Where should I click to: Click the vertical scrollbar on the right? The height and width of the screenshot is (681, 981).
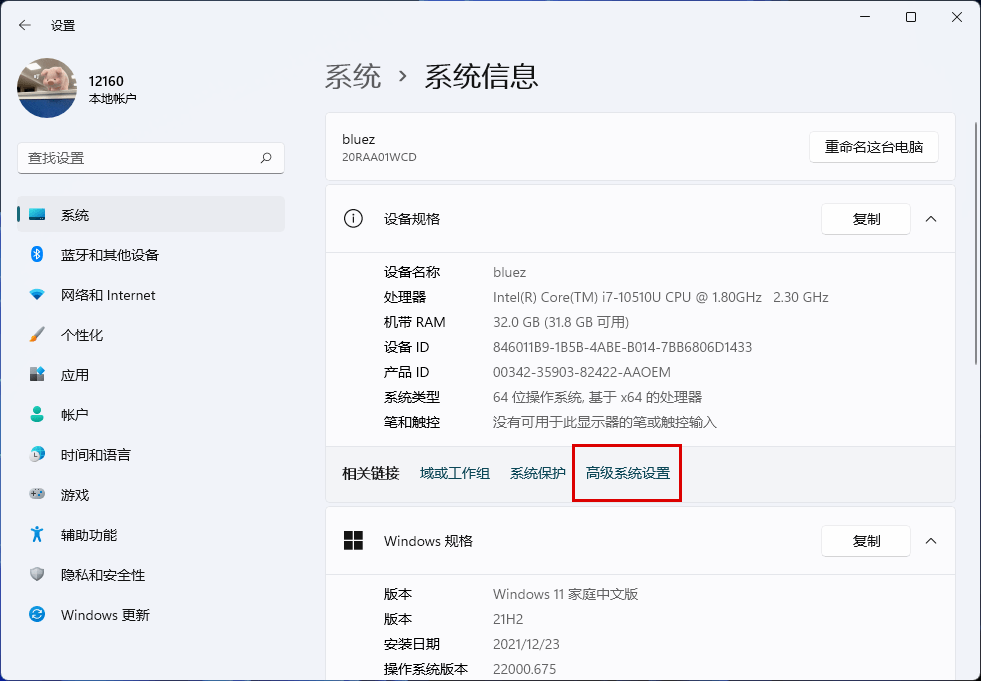click(977, 241)
